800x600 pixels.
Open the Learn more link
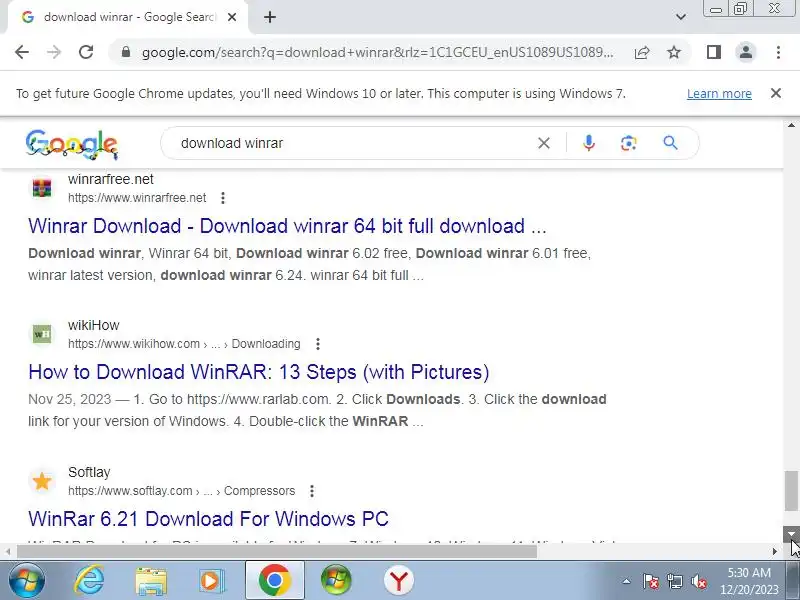(719, 94)
